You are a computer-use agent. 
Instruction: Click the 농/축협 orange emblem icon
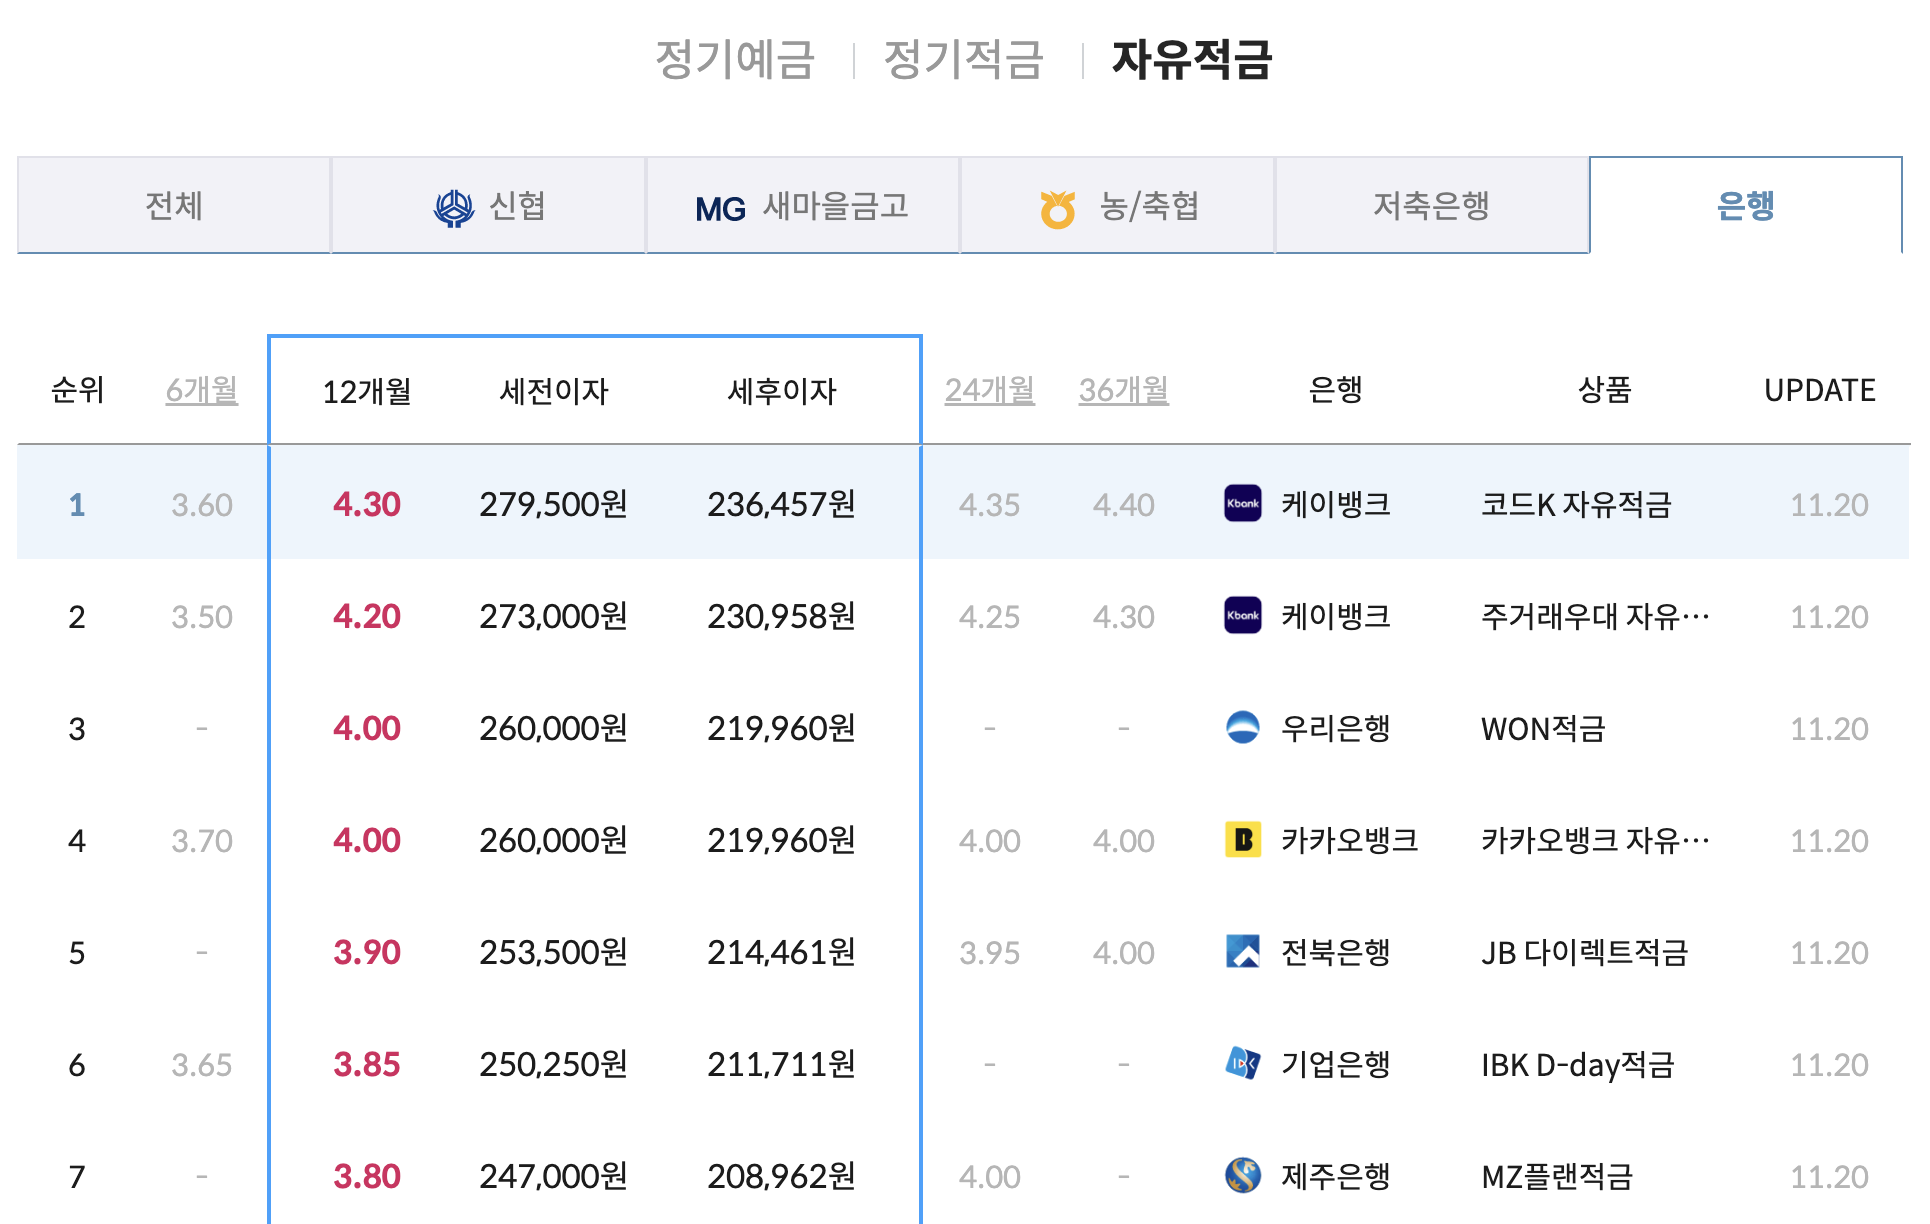(x=1057, y=208)
